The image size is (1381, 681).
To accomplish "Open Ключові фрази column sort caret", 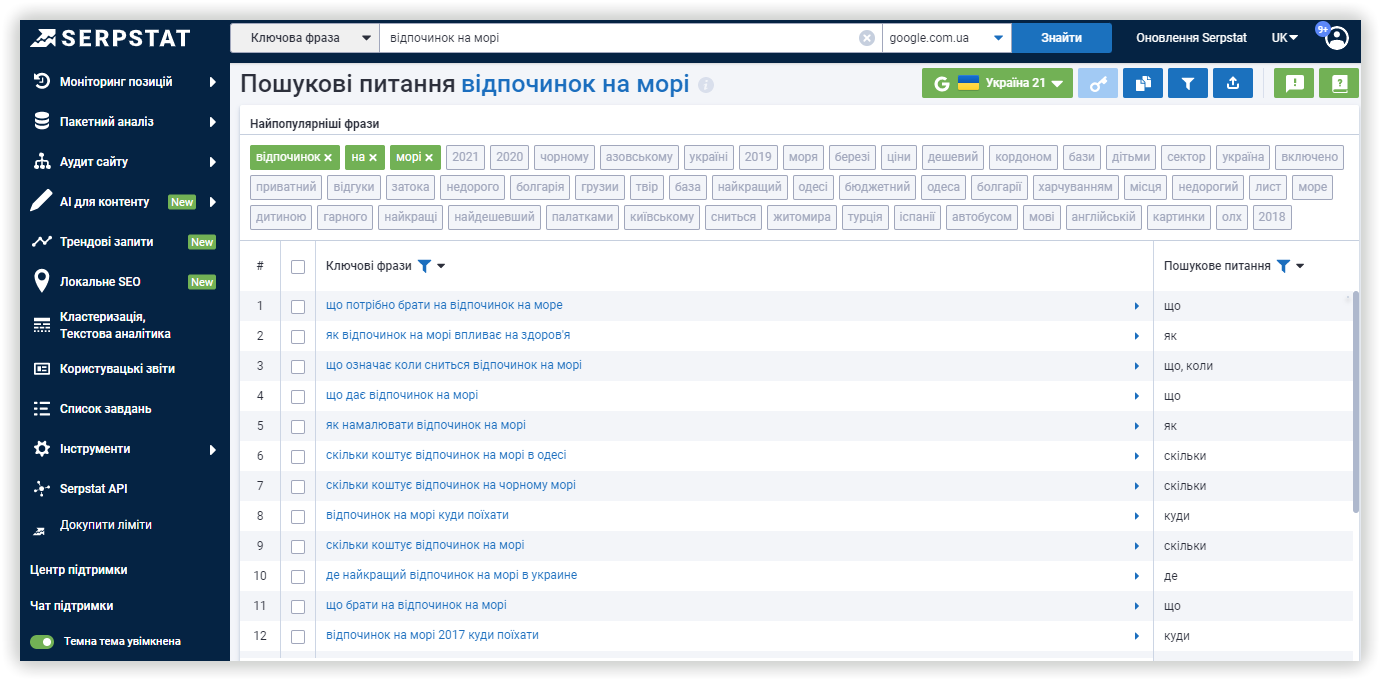I will click(x=441, y=267).
